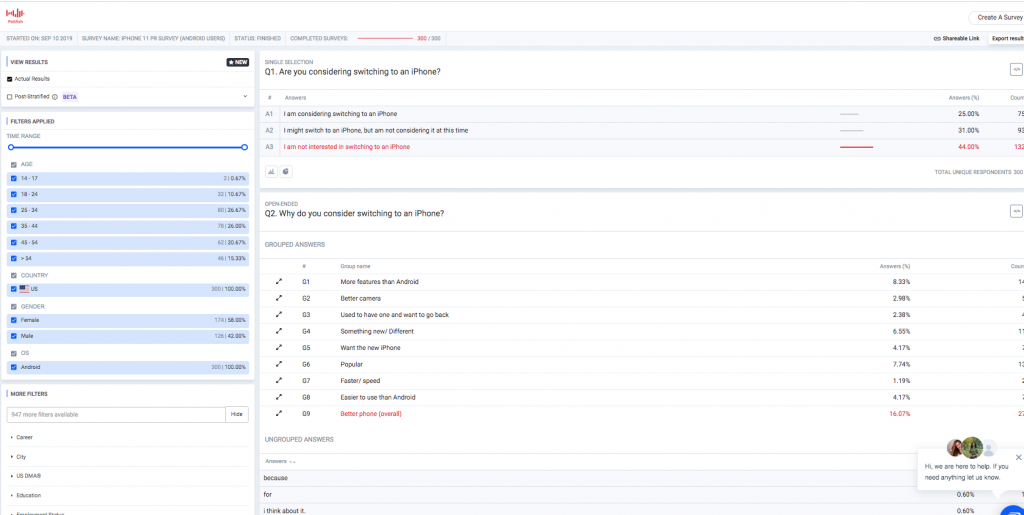This screenshot has width=1024, height=515.
Task: Sort ungrouped Answers column
Action: tap(281, 461)
